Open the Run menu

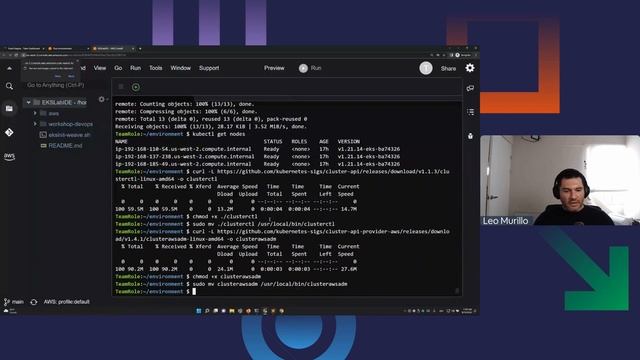[135, 68]
